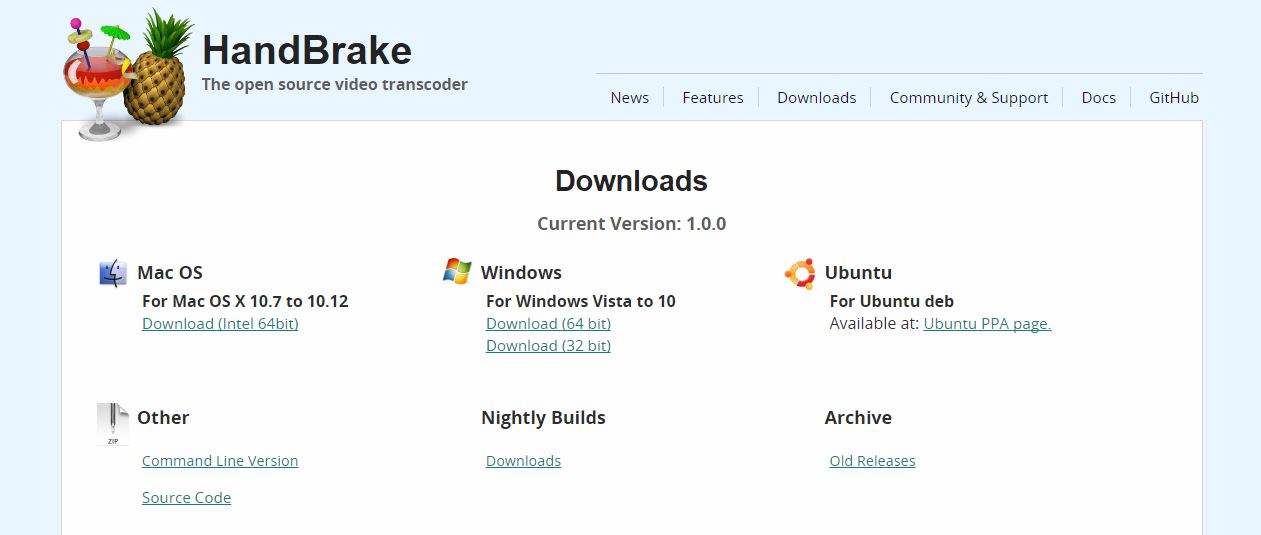The height and width of the screenshot is (535, 1261).
Task: Open the Ubuntu PPA page link
Action: pos(987,324)
